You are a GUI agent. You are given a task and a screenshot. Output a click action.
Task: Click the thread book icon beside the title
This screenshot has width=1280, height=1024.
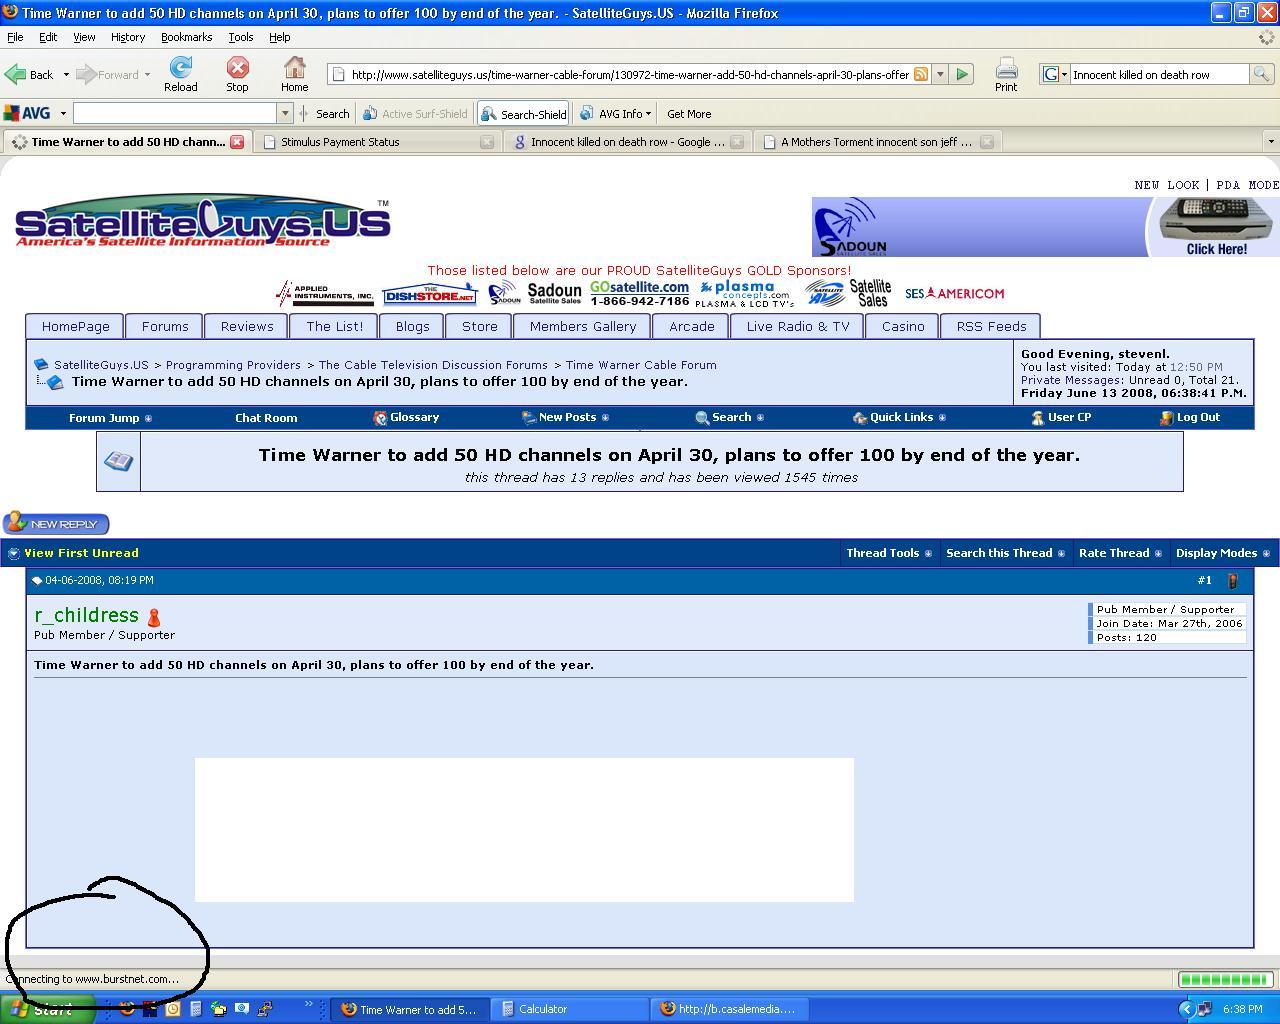(x=118, y=461)
